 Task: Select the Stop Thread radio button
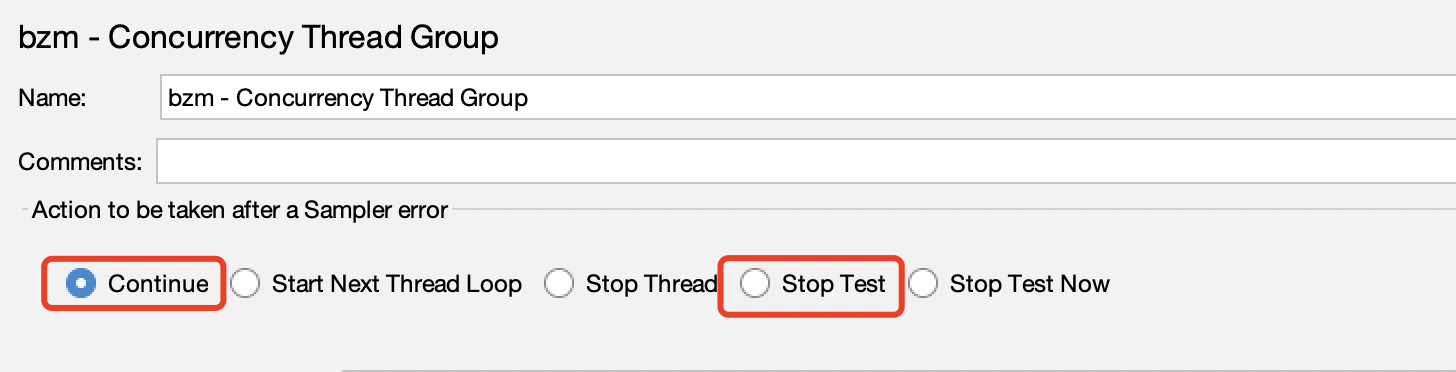tap(559, 284)
